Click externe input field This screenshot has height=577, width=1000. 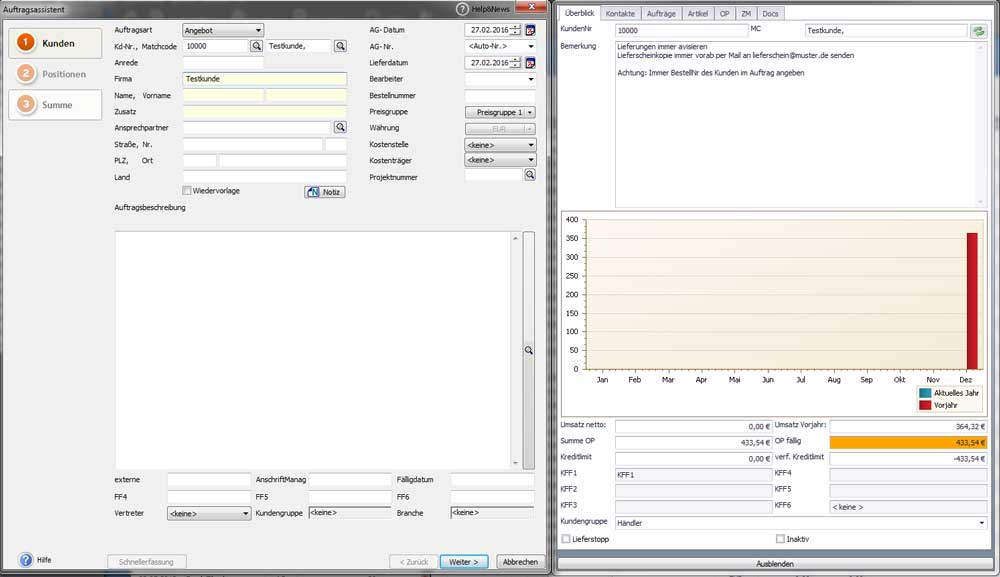[209, 479]
